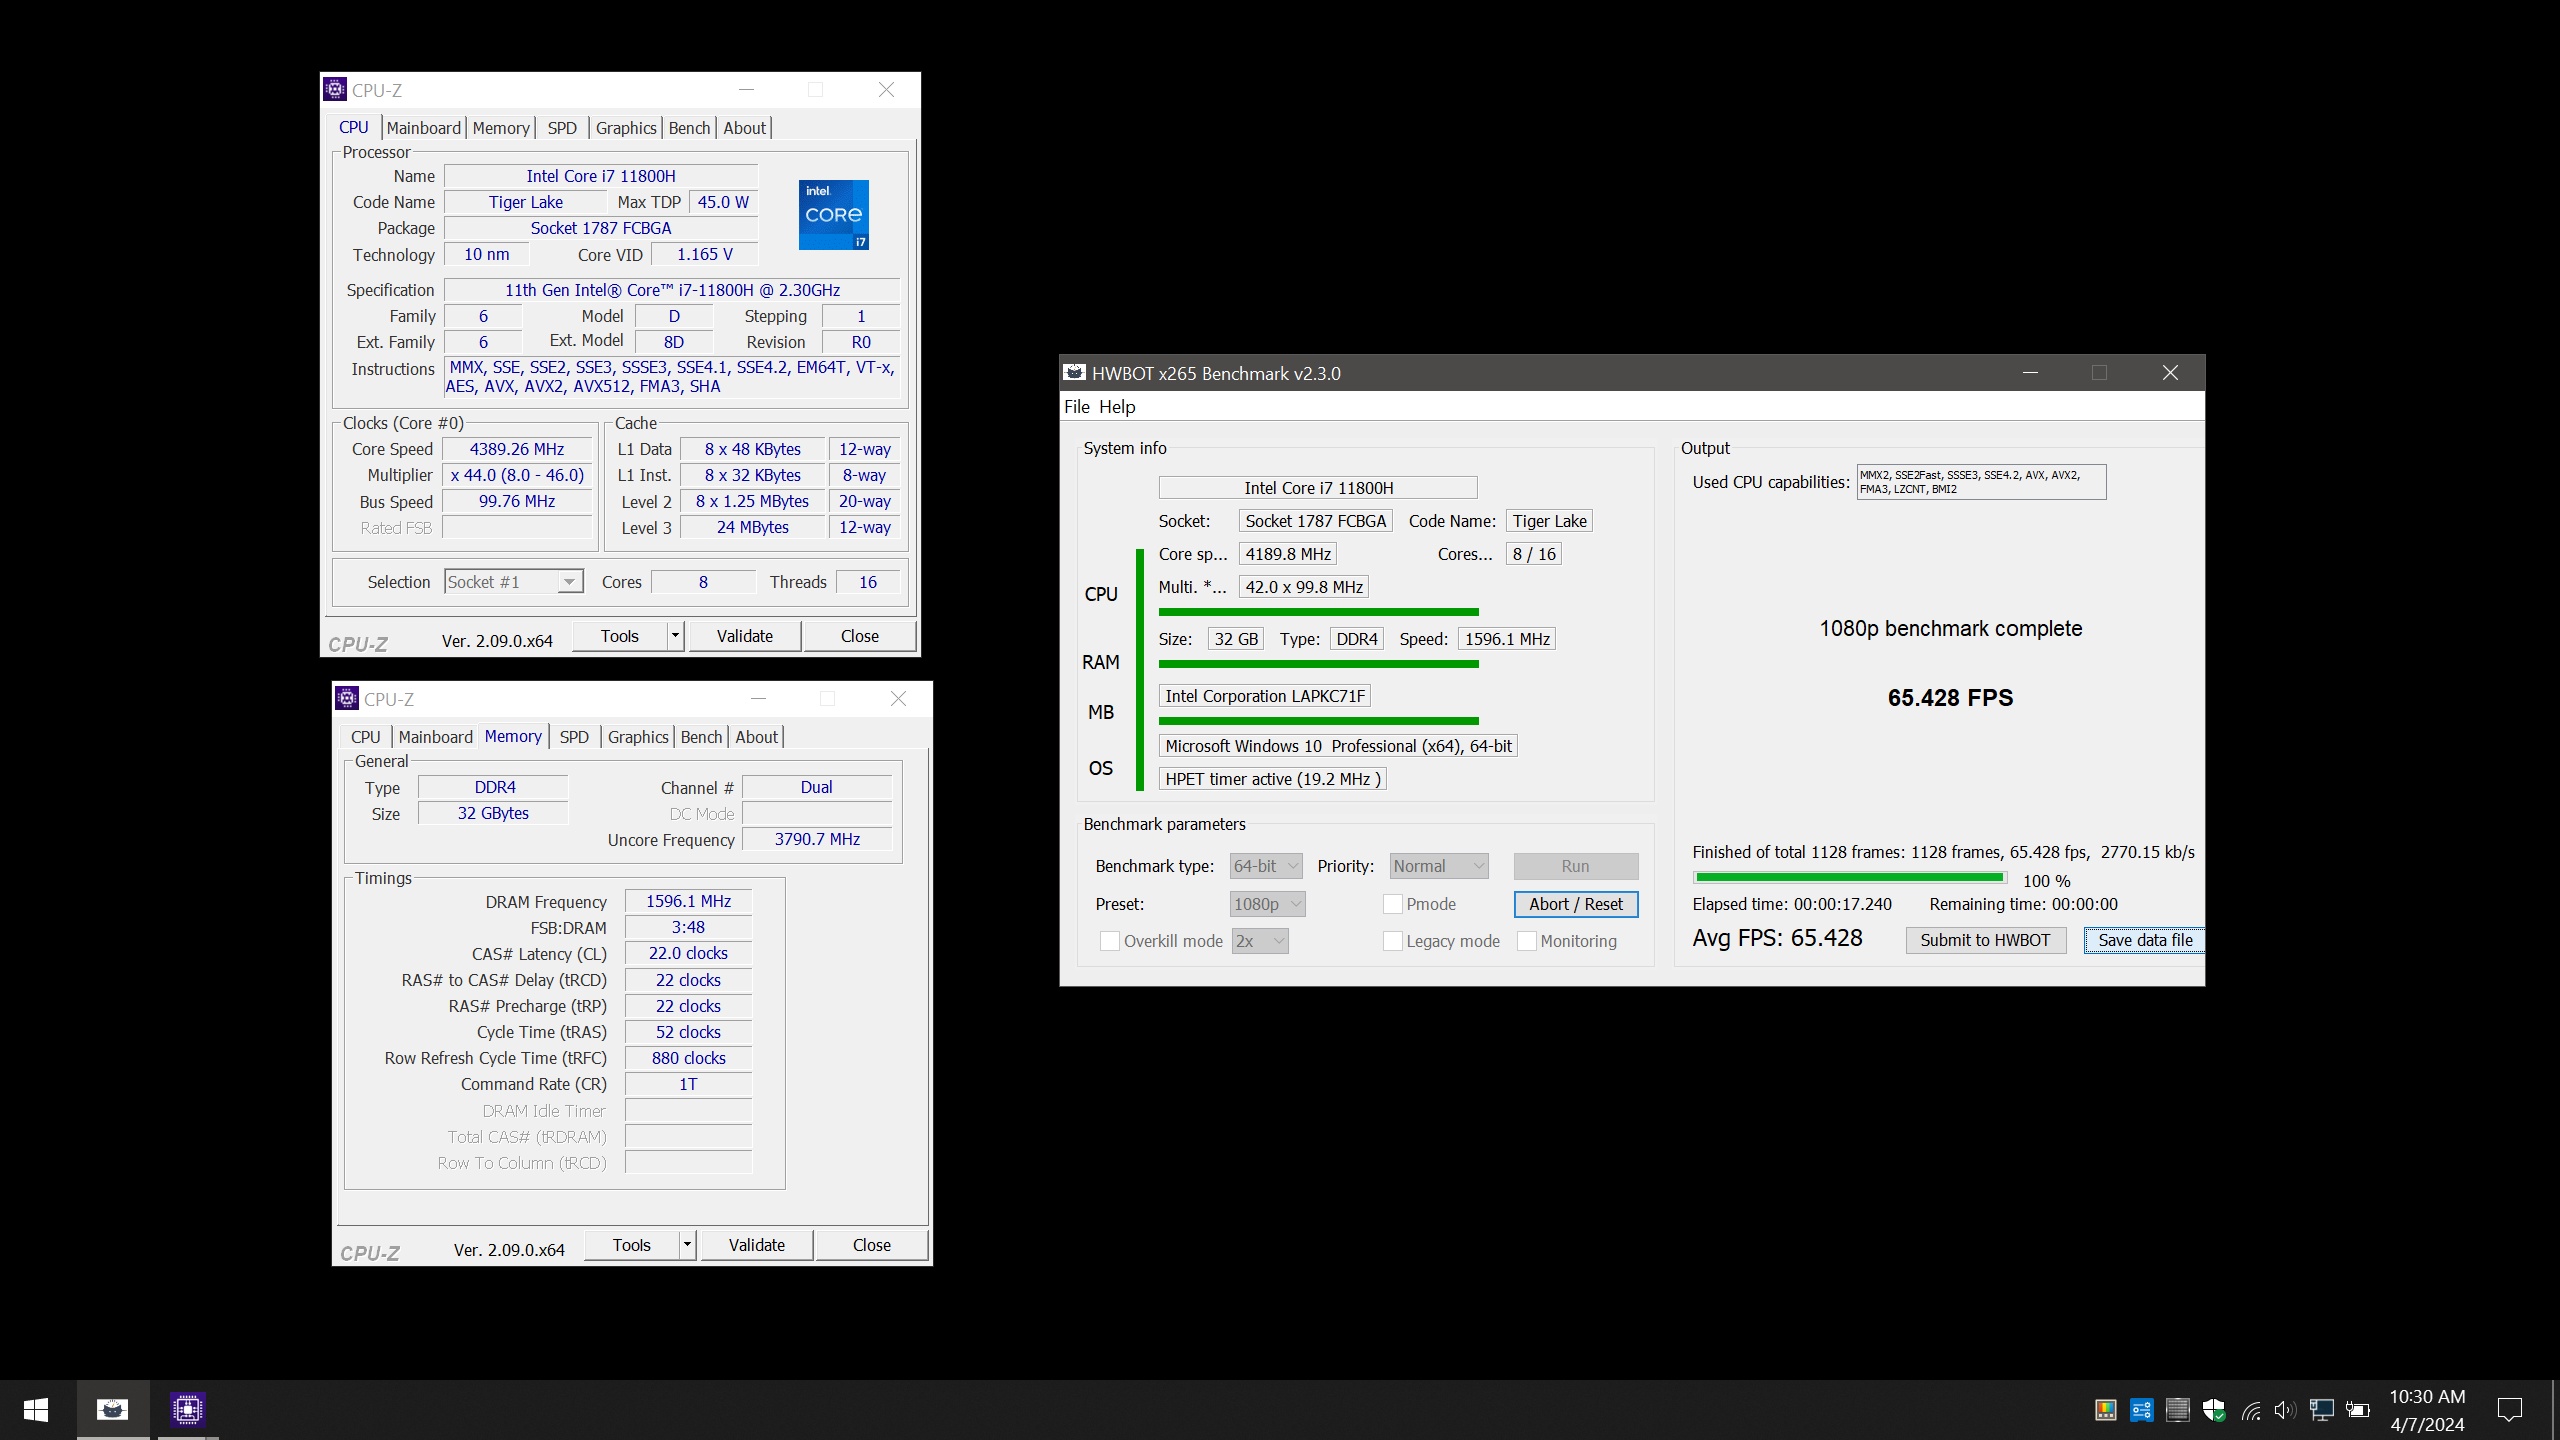Expand the Tools arrow in CPU-Z CPU window
Viewport: 2560px width, 1440px height.
[x=676, y=636]
